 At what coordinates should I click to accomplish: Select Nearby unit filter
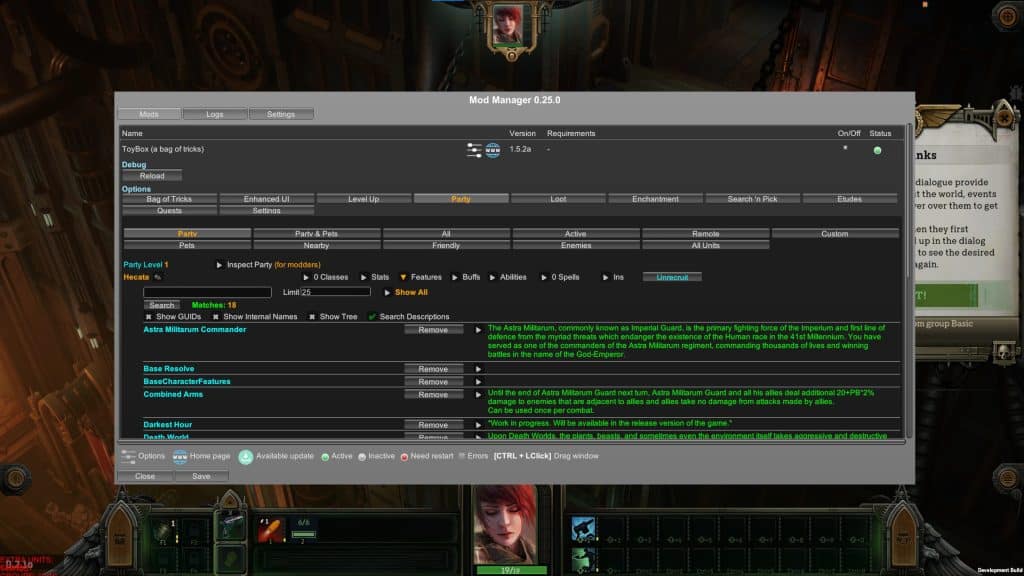click(x=316, y=246)
